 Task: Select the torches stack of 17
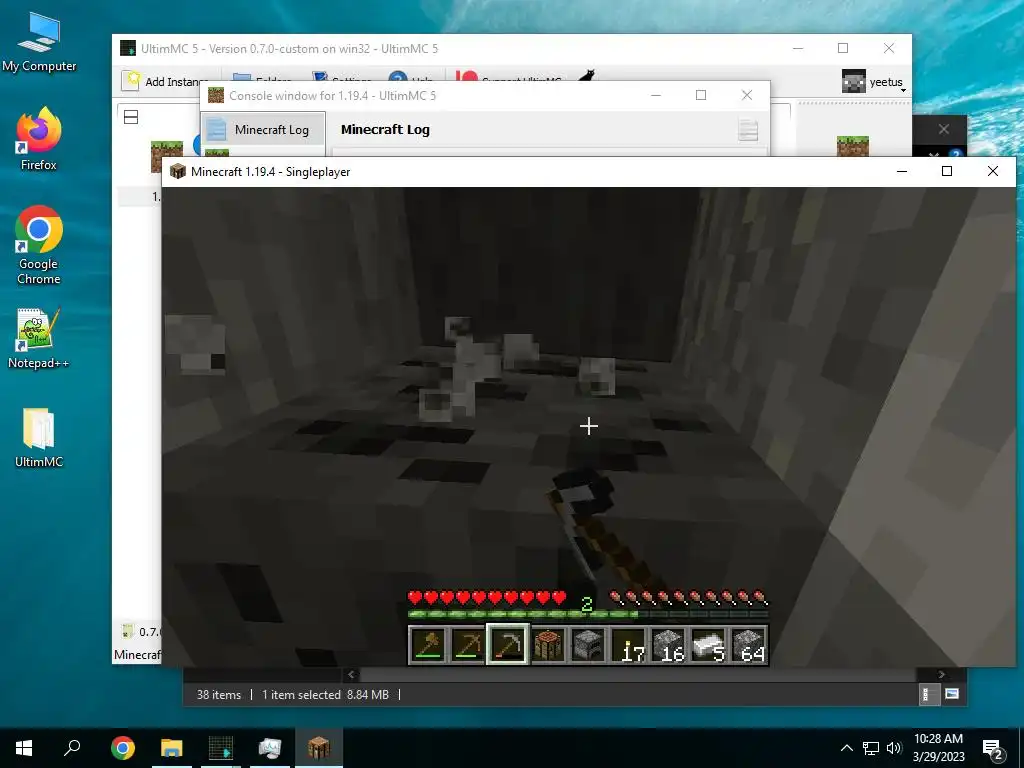628,645
